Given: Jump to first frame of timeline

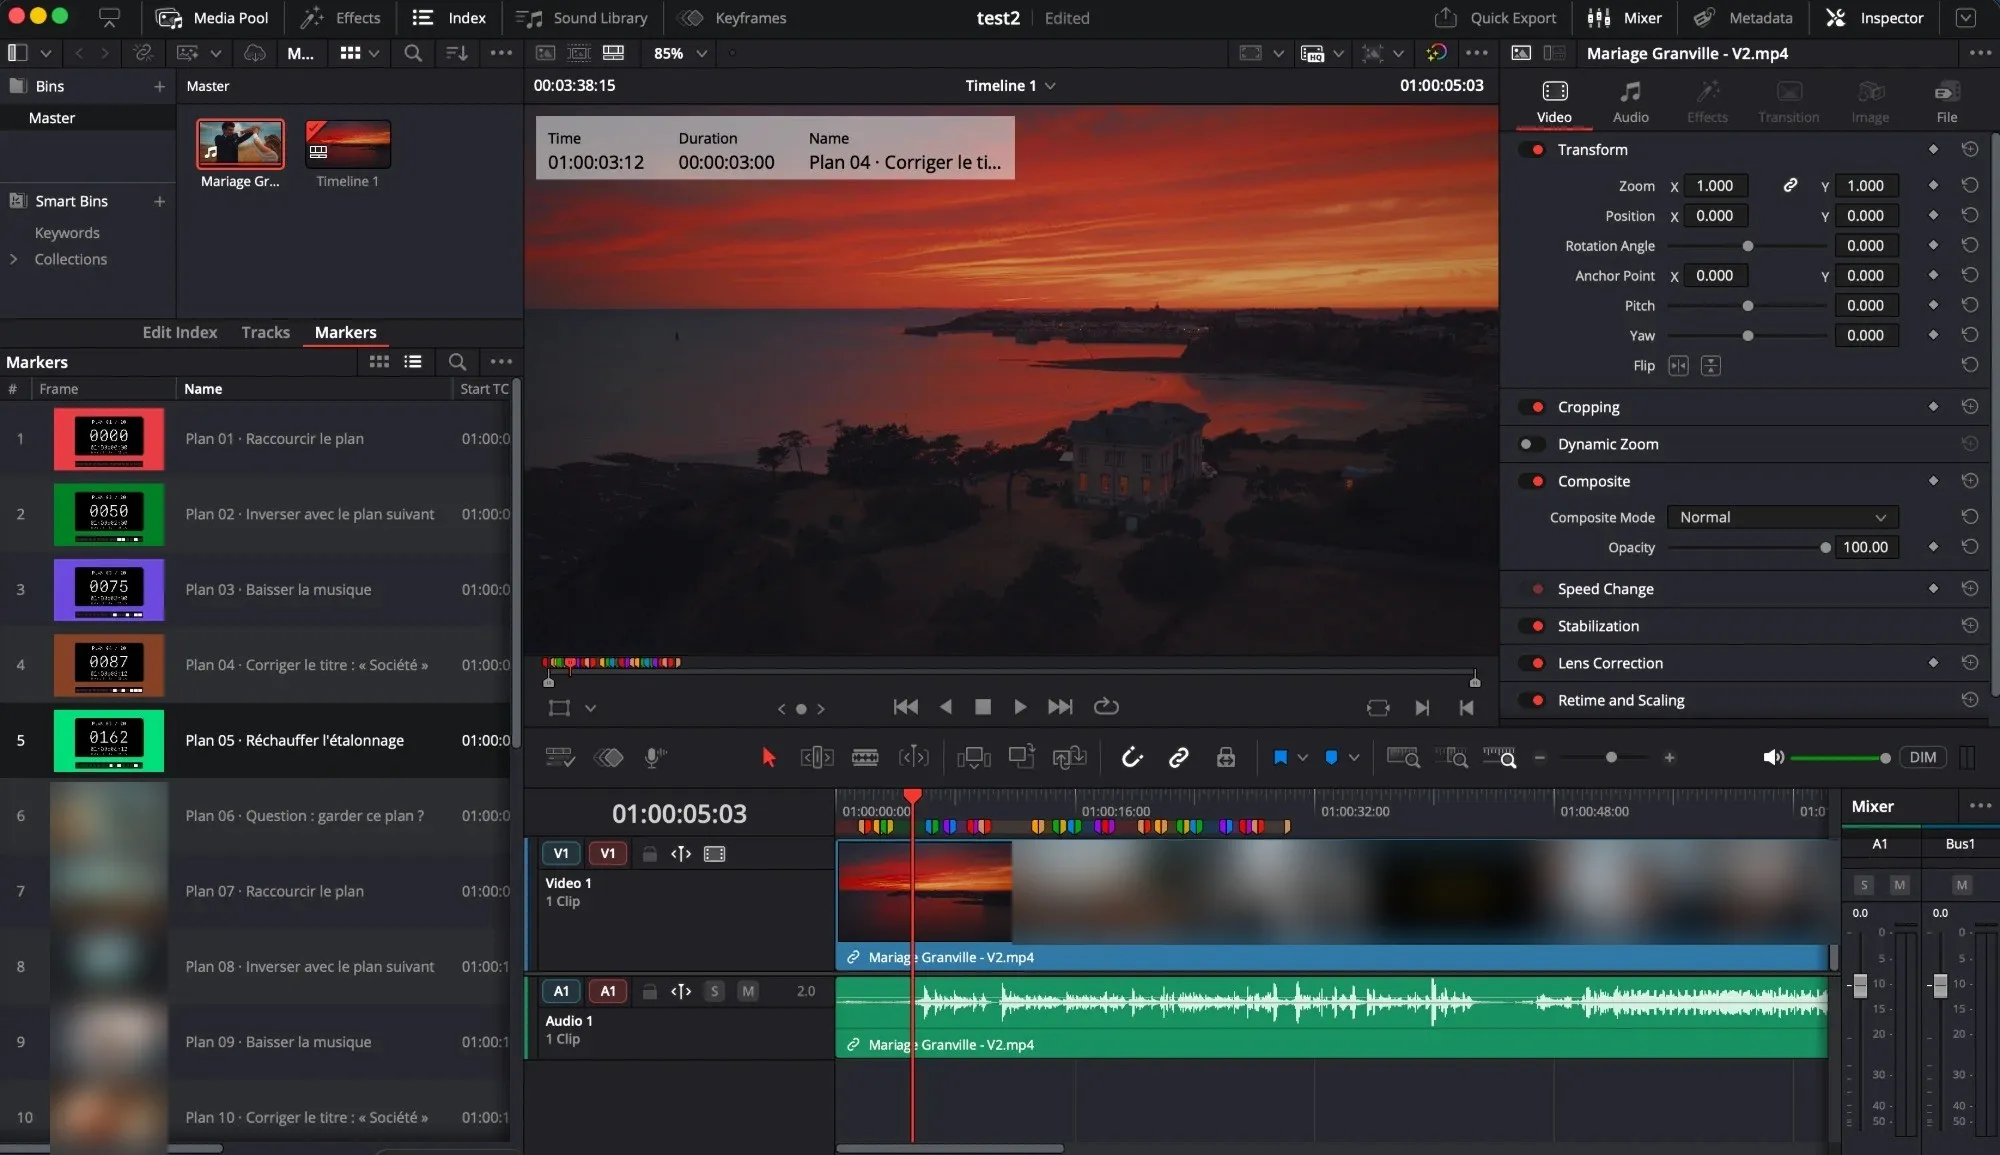Looking at the screenshot, I should [905, 707].
